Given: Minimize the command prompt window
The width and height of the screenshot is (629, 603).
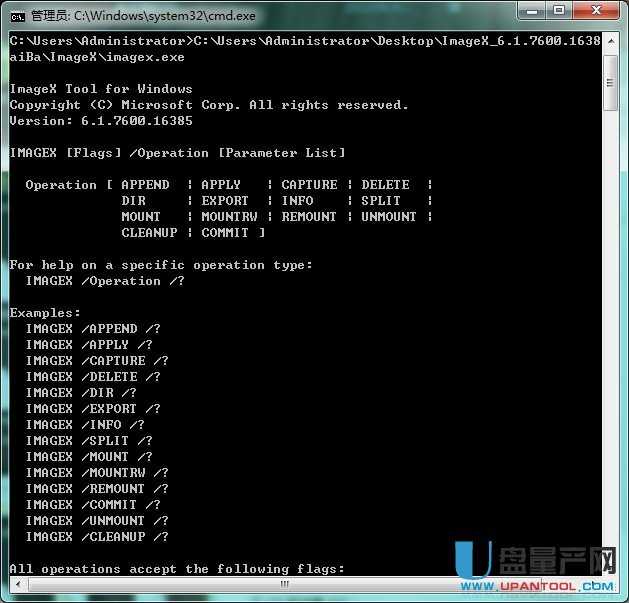Looking at the screenshot, I should 530,12.
